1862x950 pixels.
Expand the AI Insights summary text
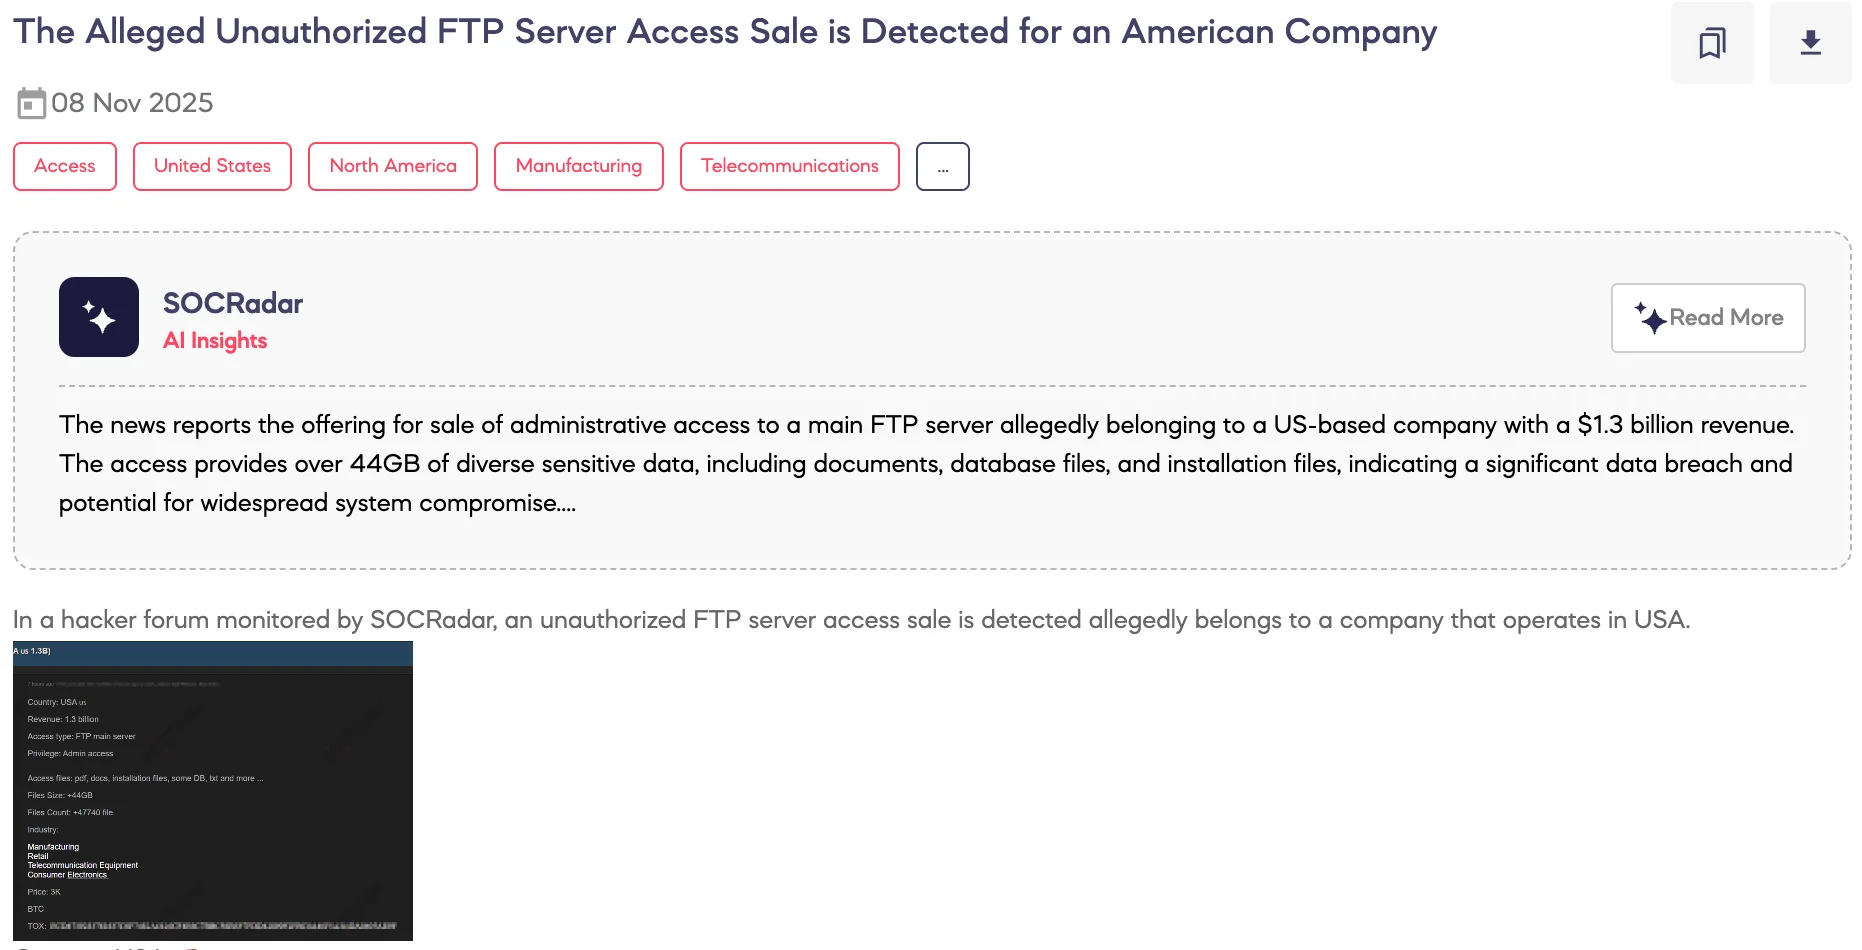1707,317
